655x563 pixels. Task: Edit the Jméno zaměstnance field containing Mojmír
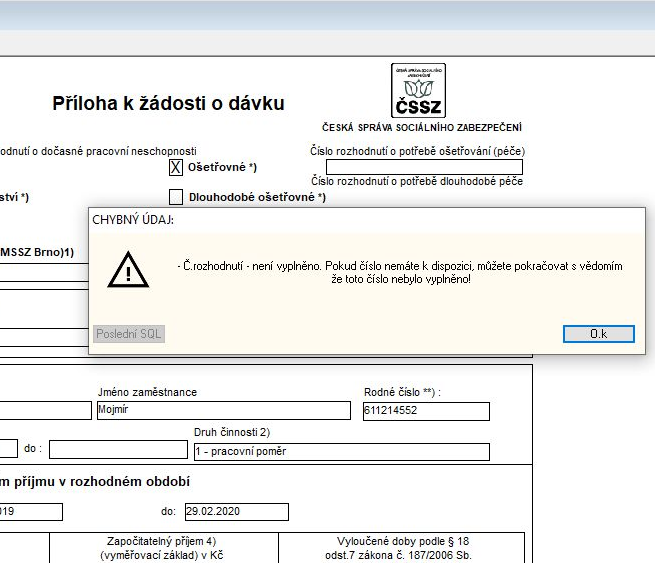pos(224,410)
